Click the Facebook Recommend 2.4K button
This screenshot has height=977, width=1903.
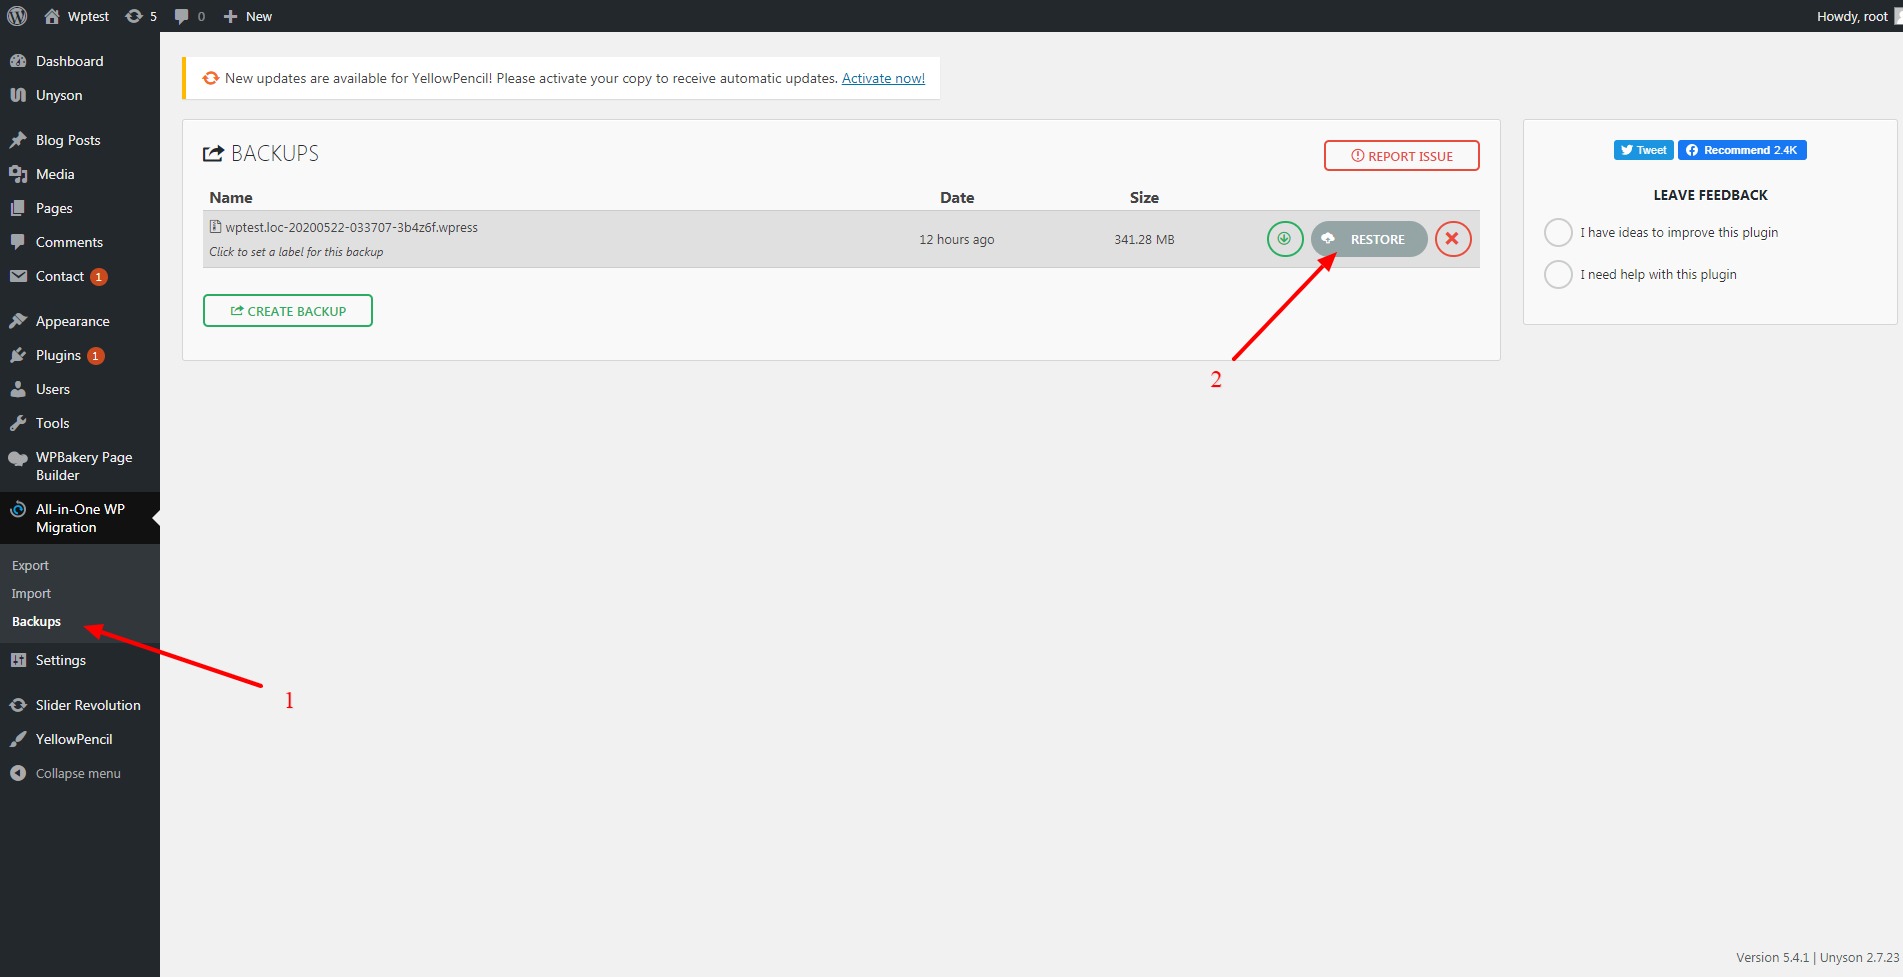(x=1742, y=150)
